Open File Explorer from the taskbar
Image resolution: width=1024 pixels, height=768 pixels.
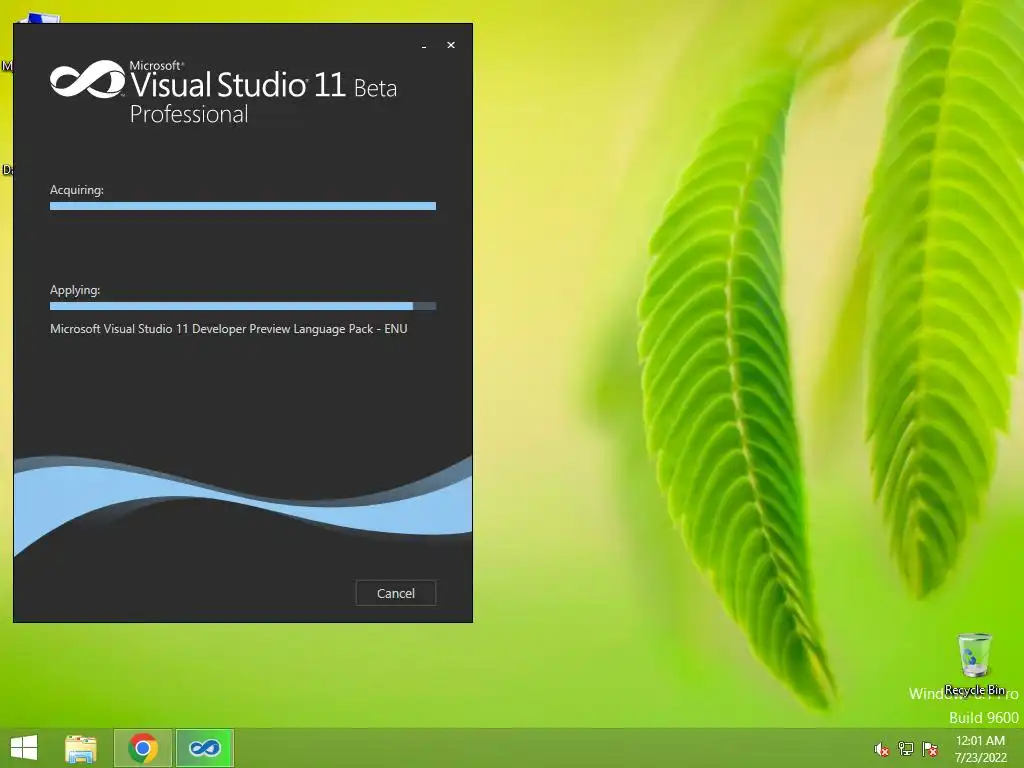point(81,748)
